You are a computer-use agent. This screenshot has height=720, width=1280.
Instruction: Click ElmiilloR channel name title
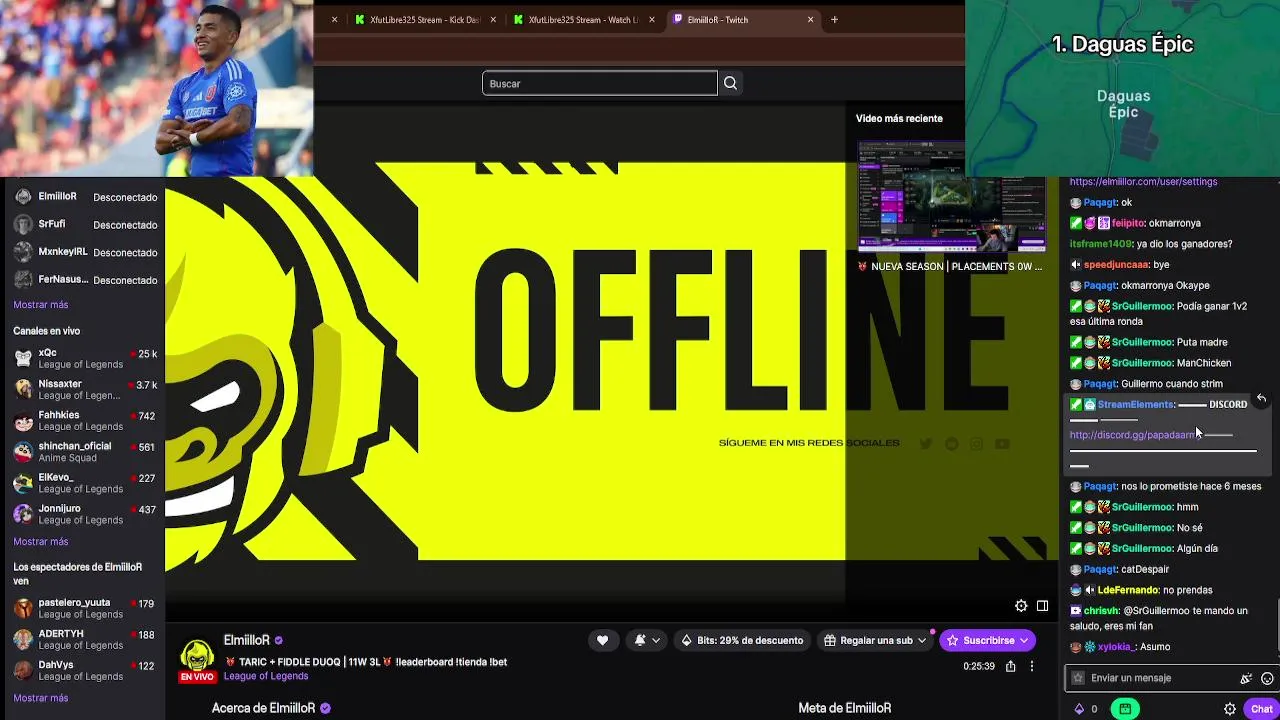tap(247, 640)
